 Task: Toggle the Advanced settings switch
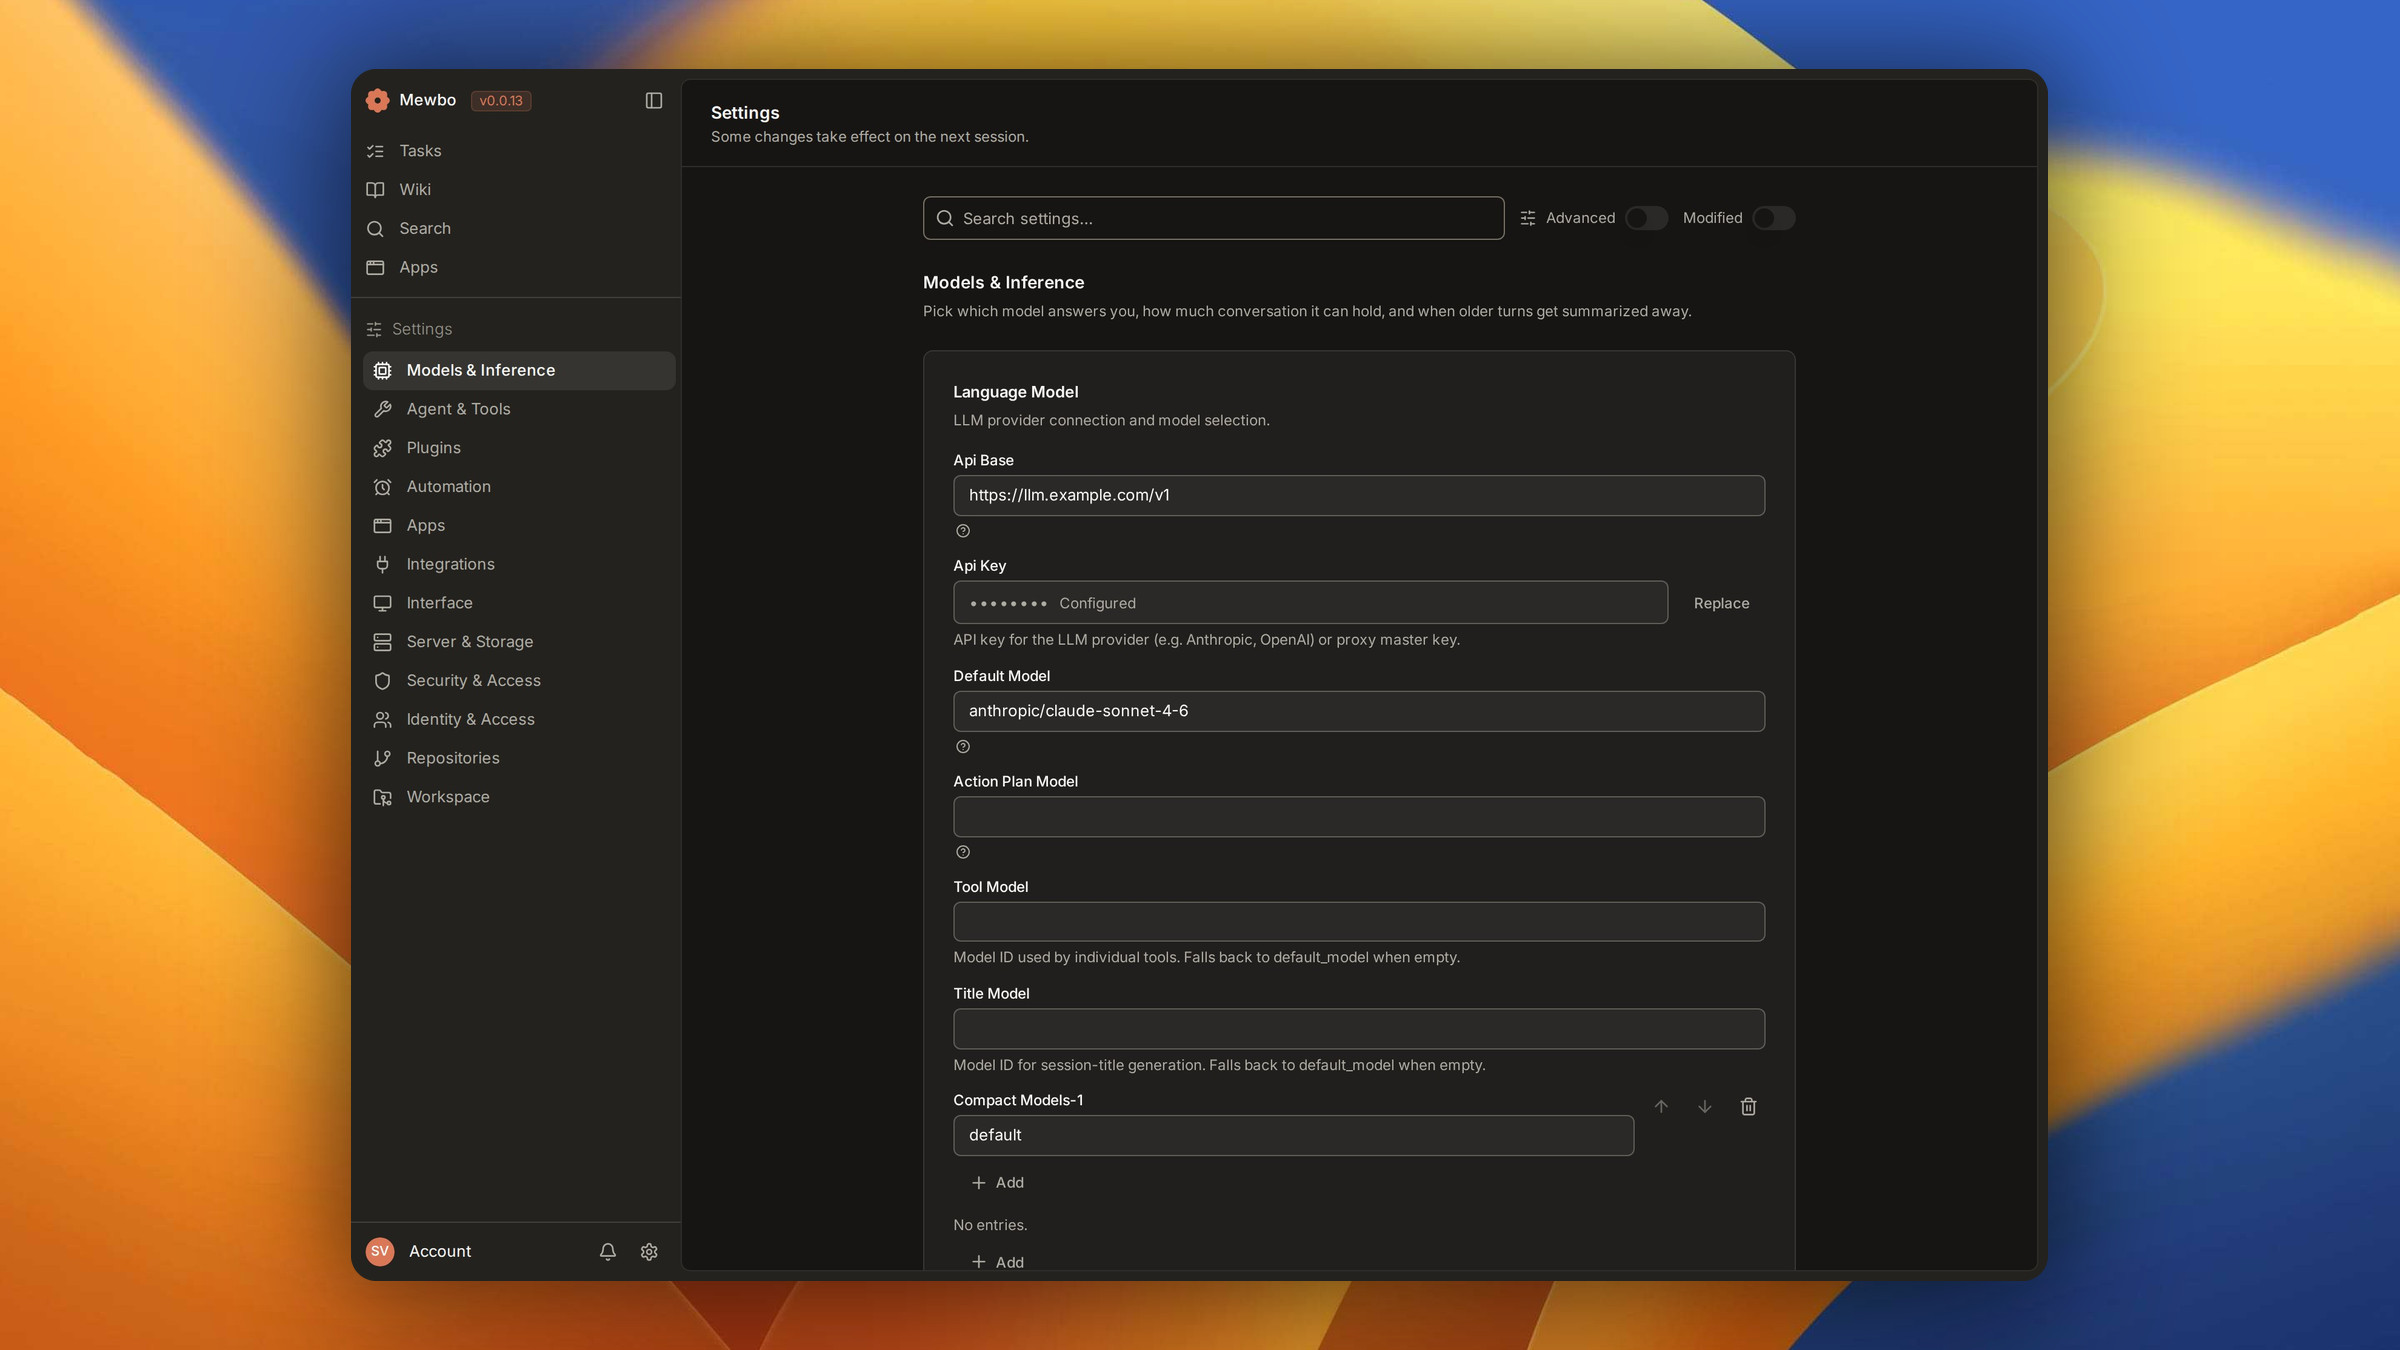[x=1646, y=218]
